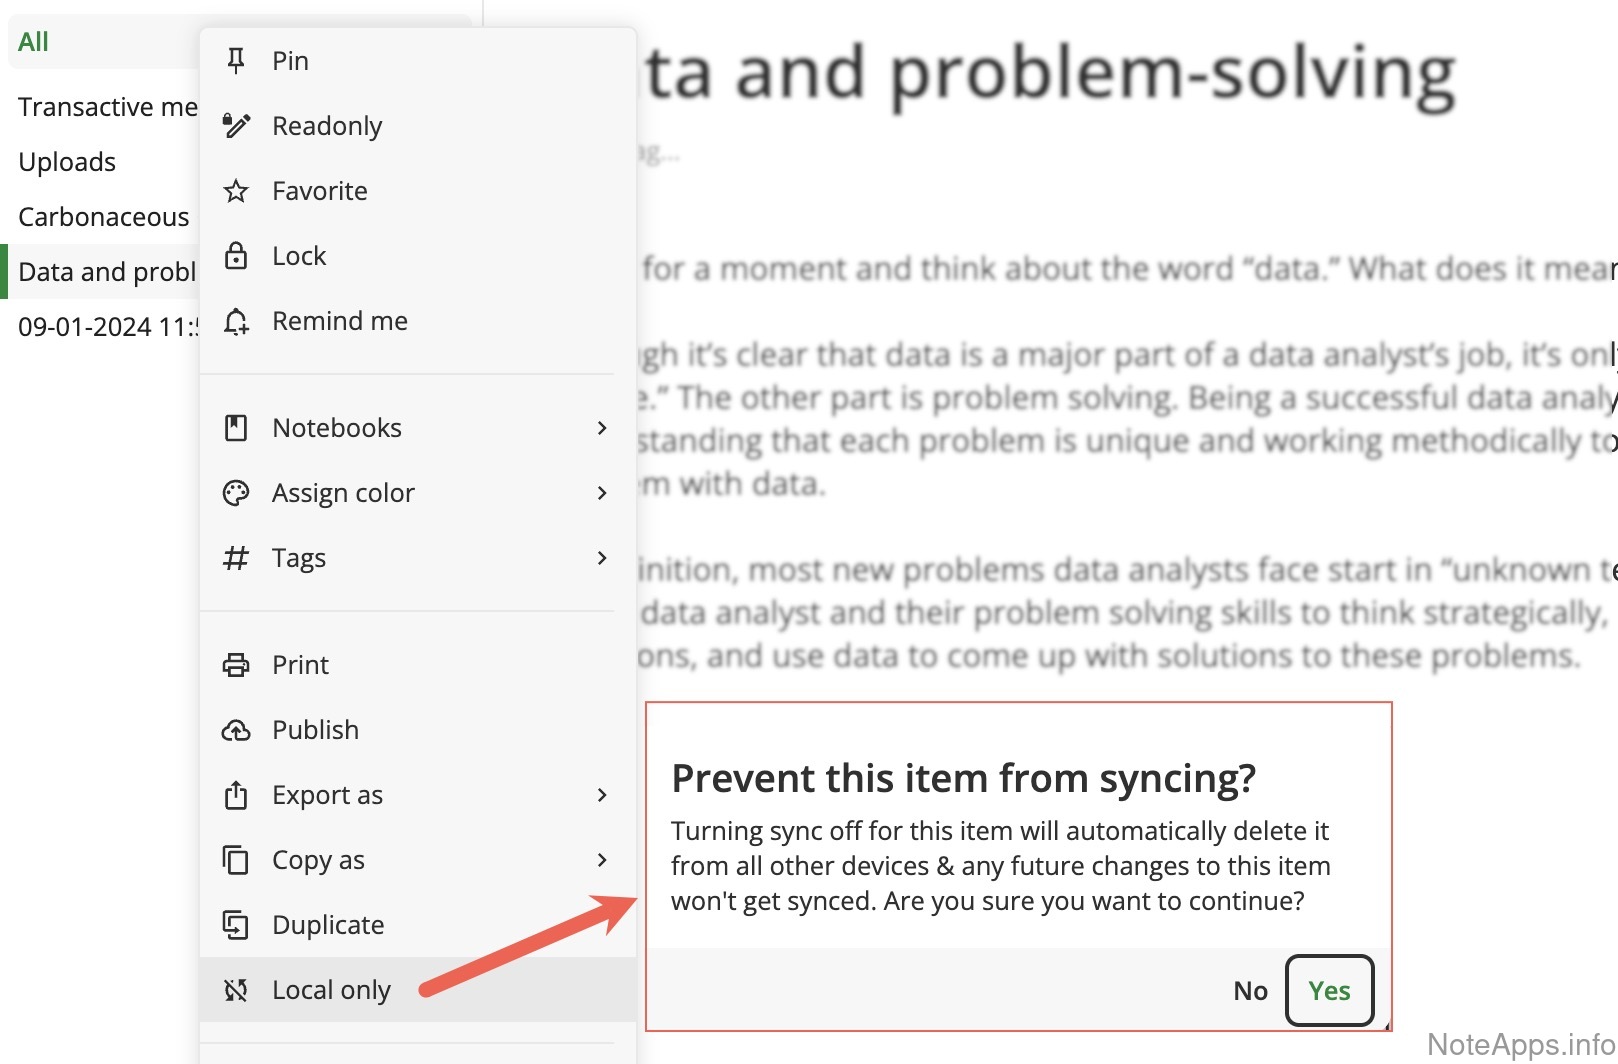Click the Lock padlock icon

236,256
